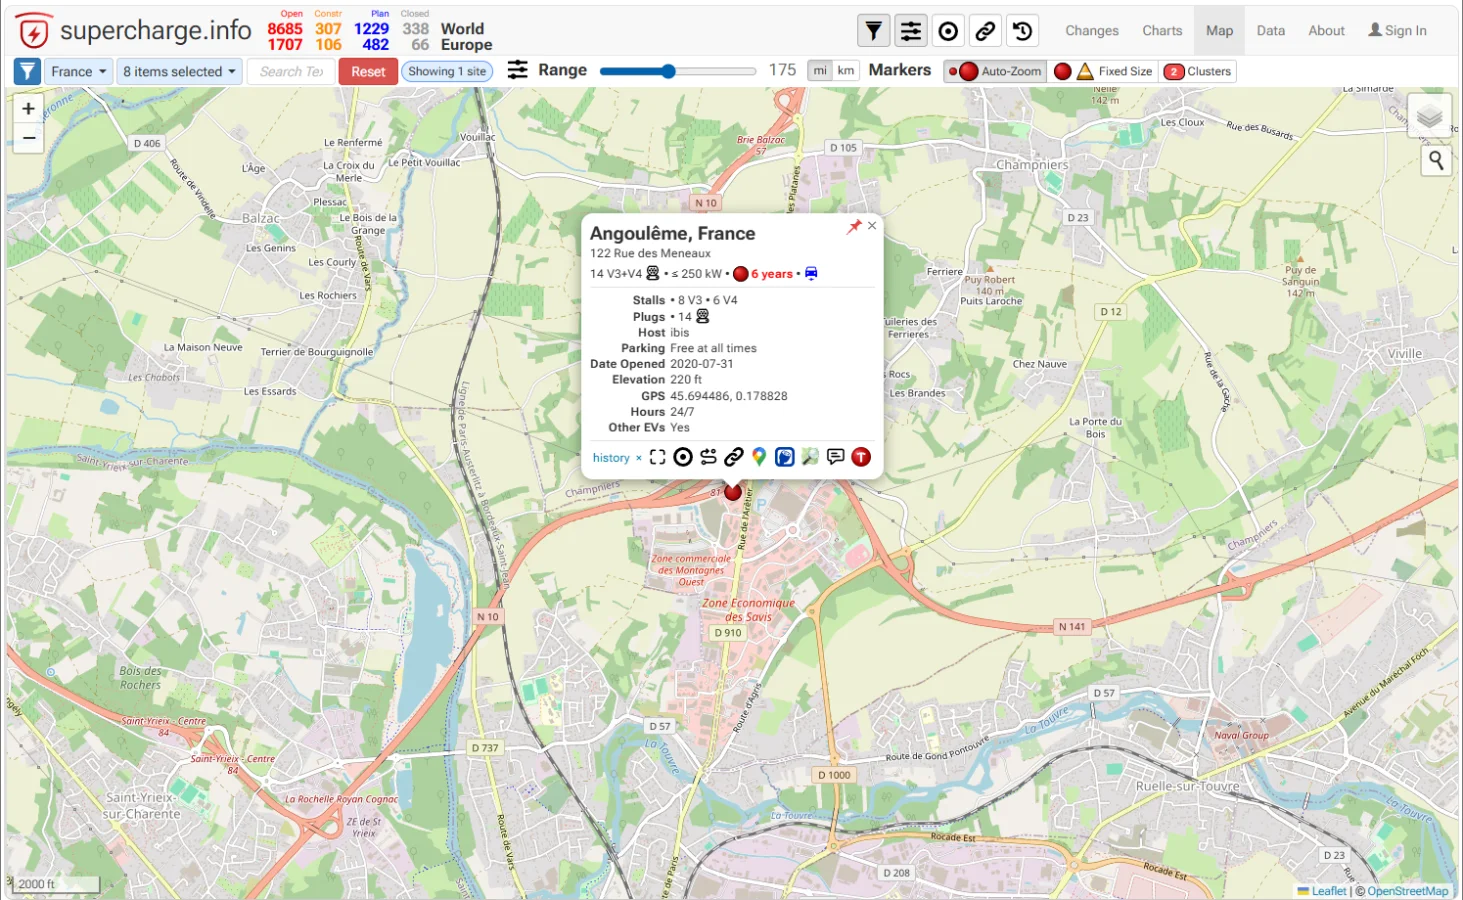Click the red supercharger marker on map
1463x900 pixels.
tap(733, 492)
